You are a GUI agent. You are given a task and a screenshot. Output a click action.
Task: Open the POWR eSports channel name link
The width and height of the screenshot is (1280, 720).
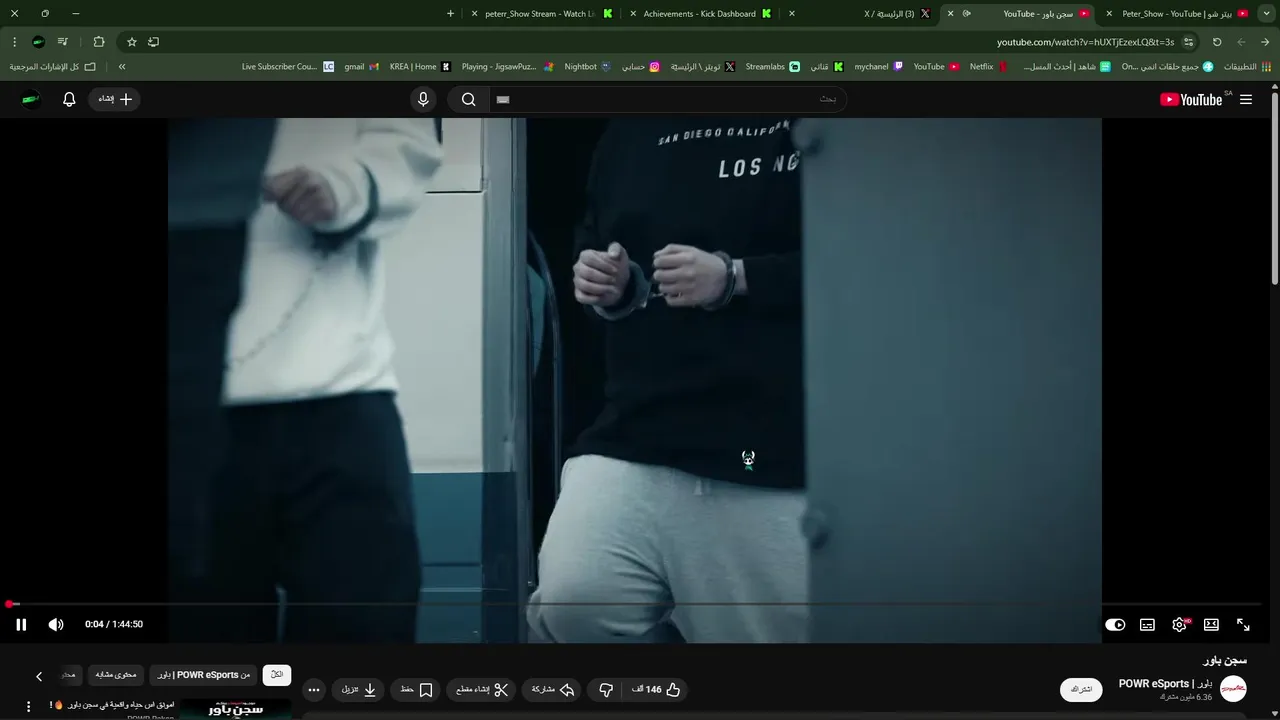pyautogui.click(x=1165, y=684)
